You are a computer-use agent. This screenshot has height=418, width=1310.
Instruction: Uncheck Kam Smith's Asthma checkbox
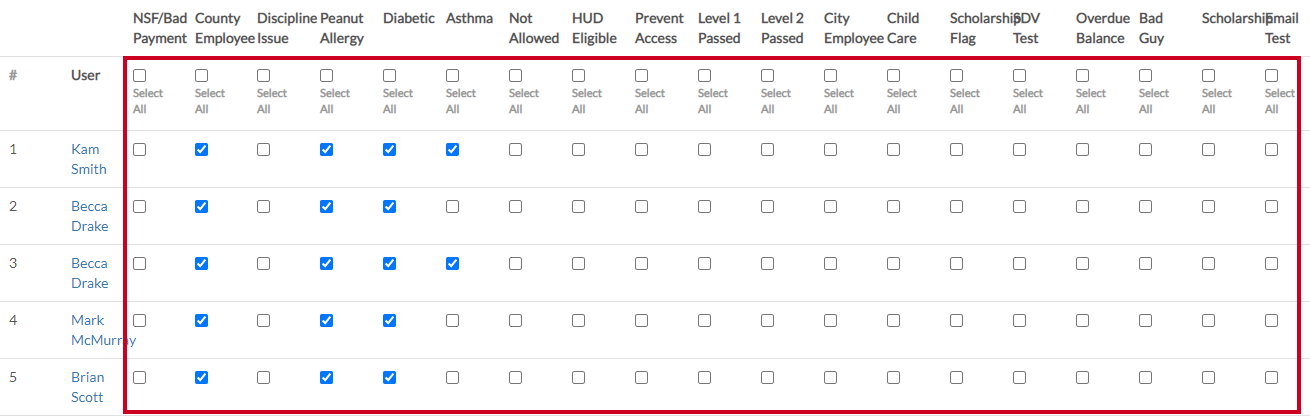click(452, 150)
